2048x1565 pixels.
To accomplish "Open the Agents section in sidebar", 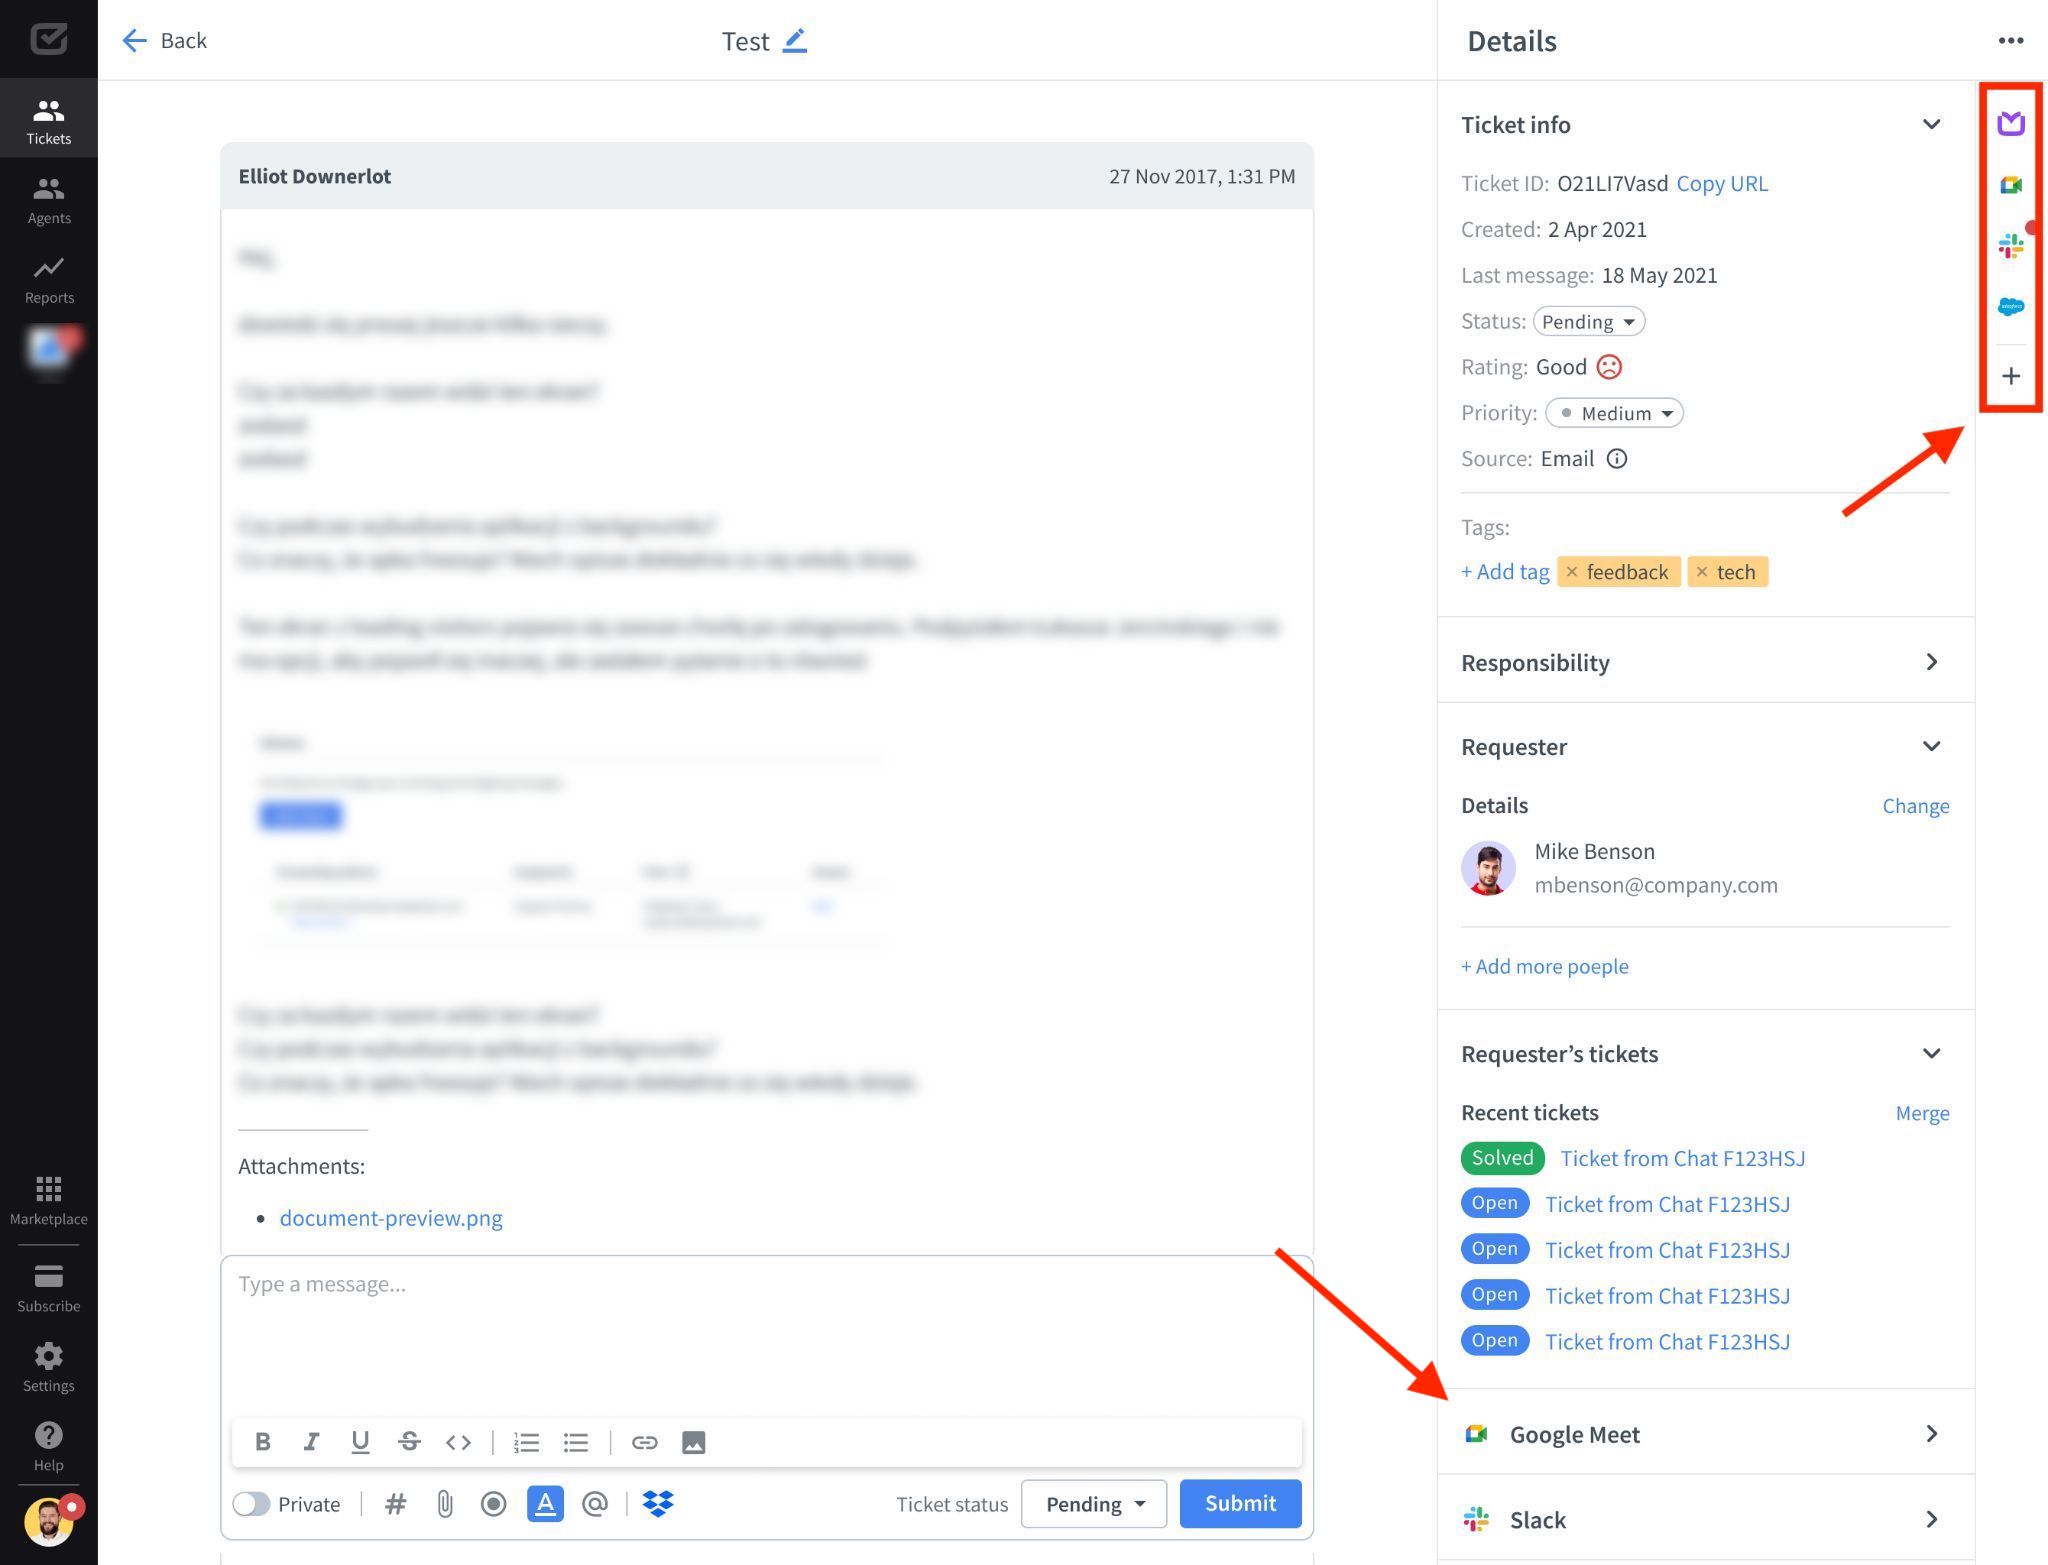I will 48,200.
